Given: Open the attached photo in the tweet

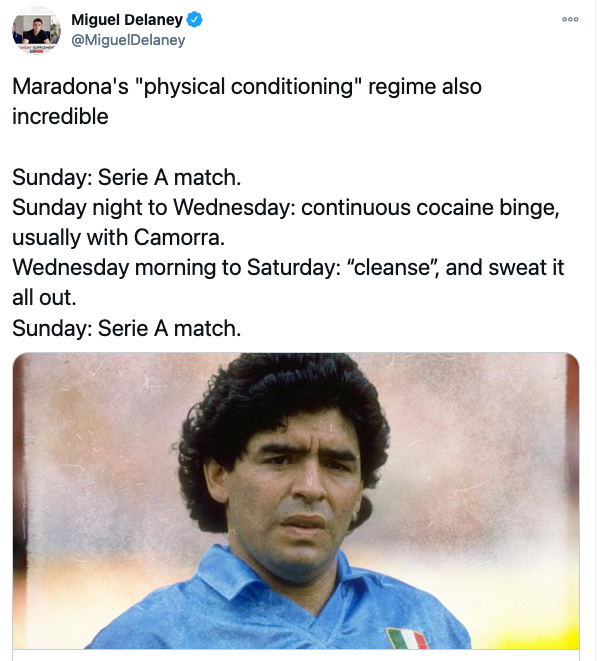Looking at the screenshot, I should 296,501.
